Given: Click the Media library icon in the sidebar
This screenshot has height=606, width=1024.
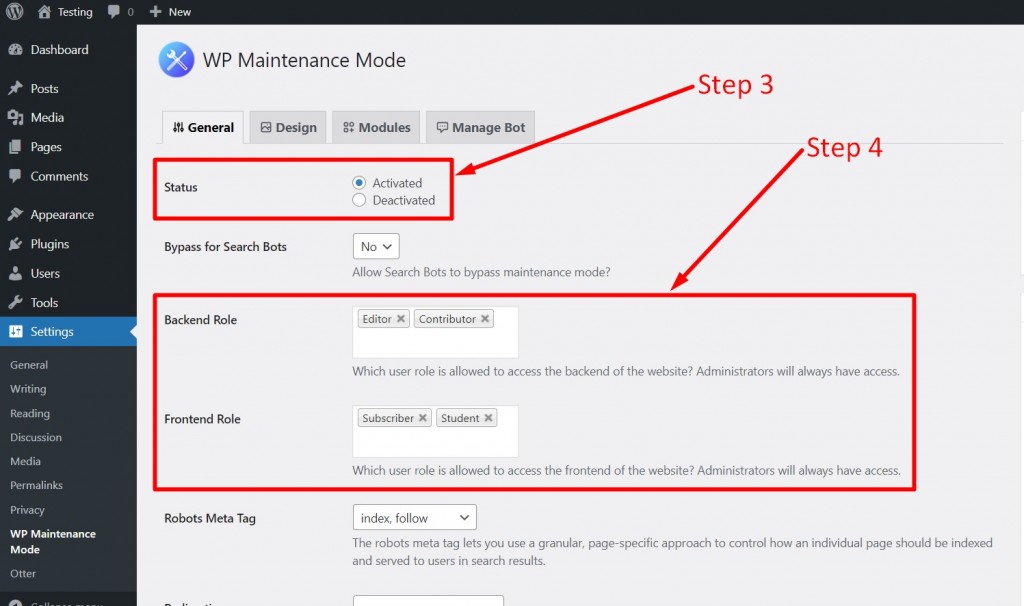Looking at the screenshot, I should coord(16,118).
